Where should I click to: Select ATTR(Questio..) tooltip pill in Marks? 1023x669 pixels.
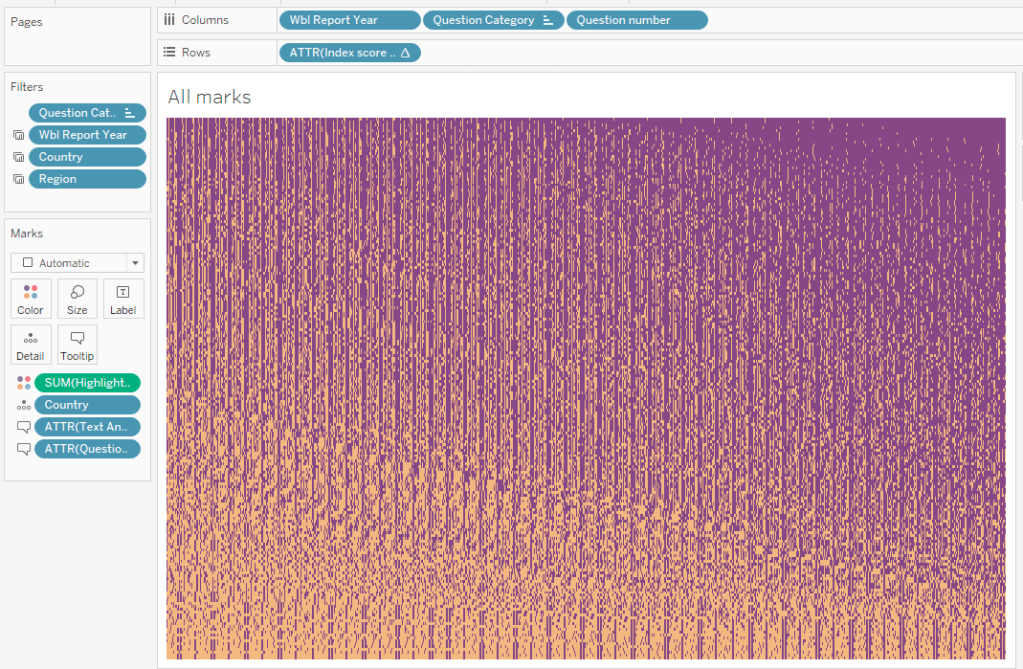pyautogui.click(x=86, y=449)
